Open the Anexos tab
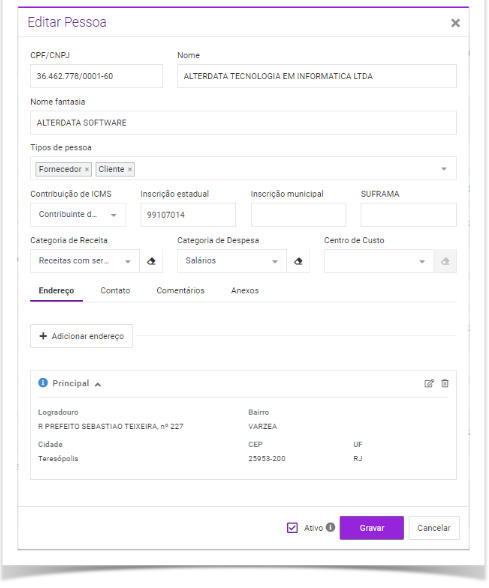 click(245, 291)
